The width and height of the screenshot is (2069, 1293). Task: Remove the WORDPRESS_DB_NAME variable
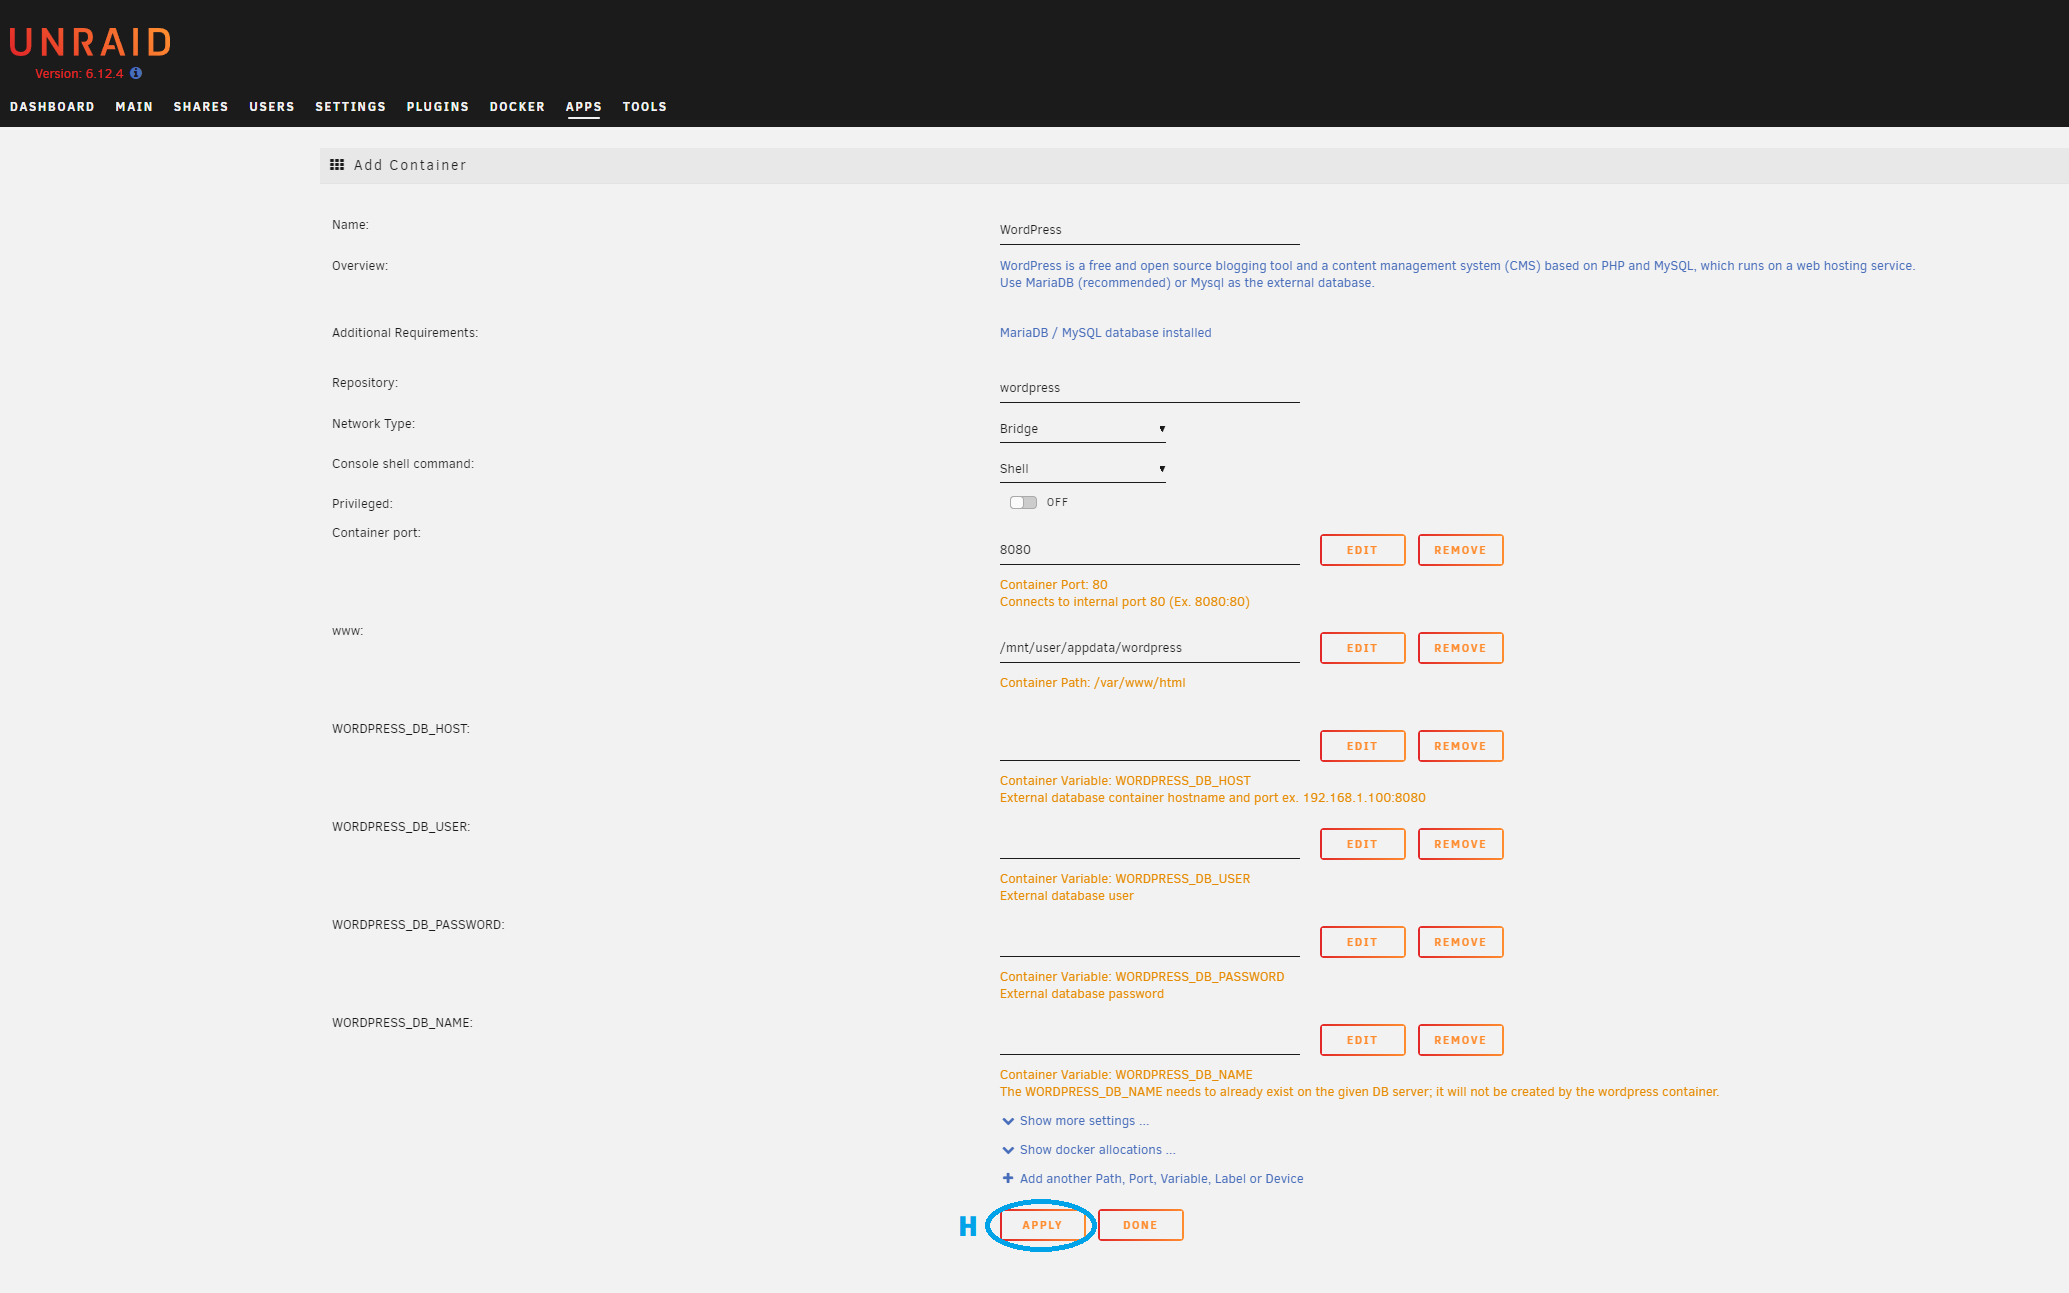pos(1460,1040)
